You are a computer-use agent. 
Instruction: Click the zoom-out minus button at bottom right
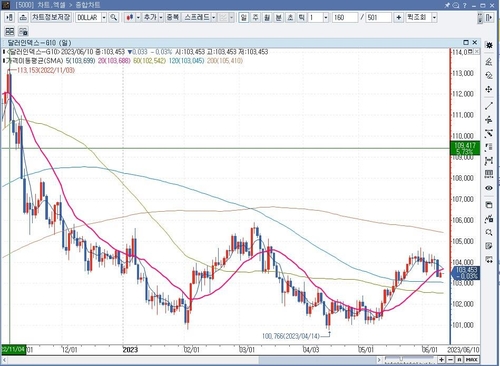(451, 360)
